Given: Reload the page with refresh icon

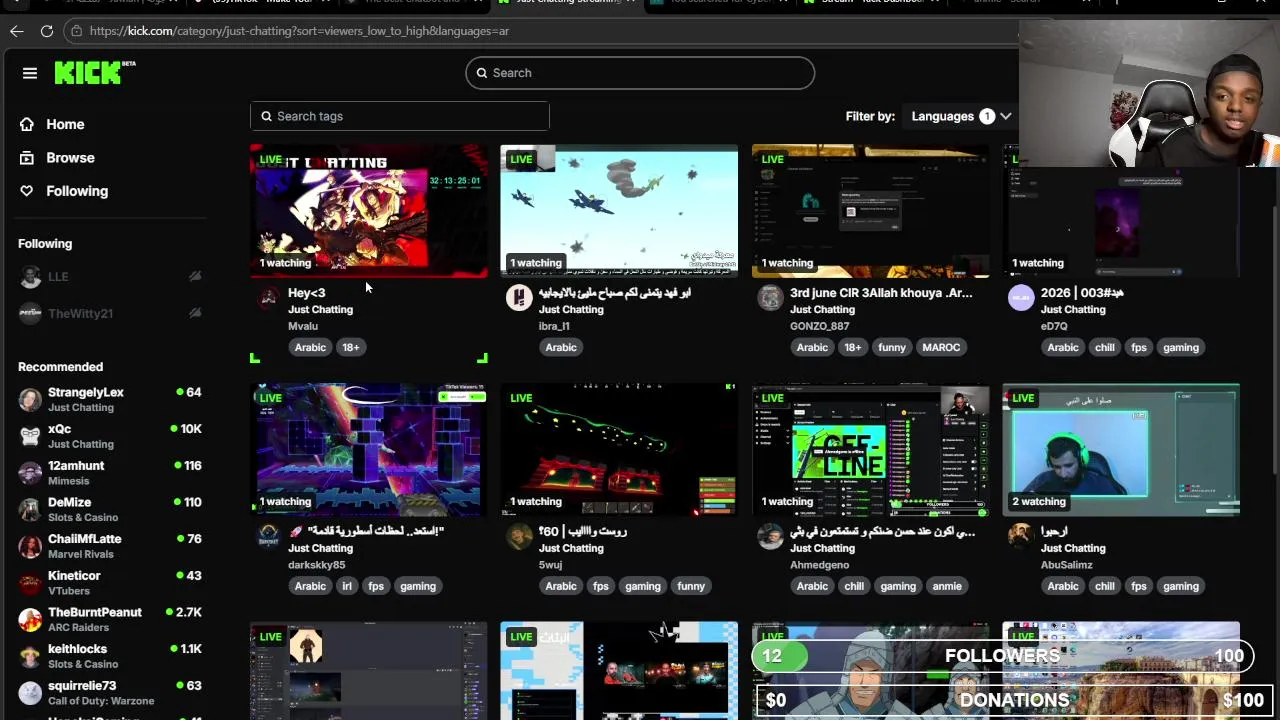Looking at the screenshot, I should 47,31.
